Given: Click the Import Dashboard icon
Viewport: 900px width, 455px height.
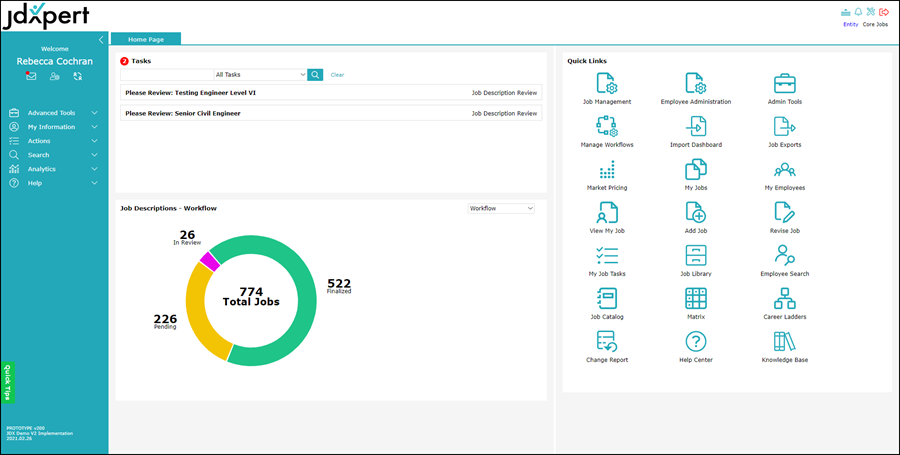Looking at the screenshot, I should click(695, 127).
